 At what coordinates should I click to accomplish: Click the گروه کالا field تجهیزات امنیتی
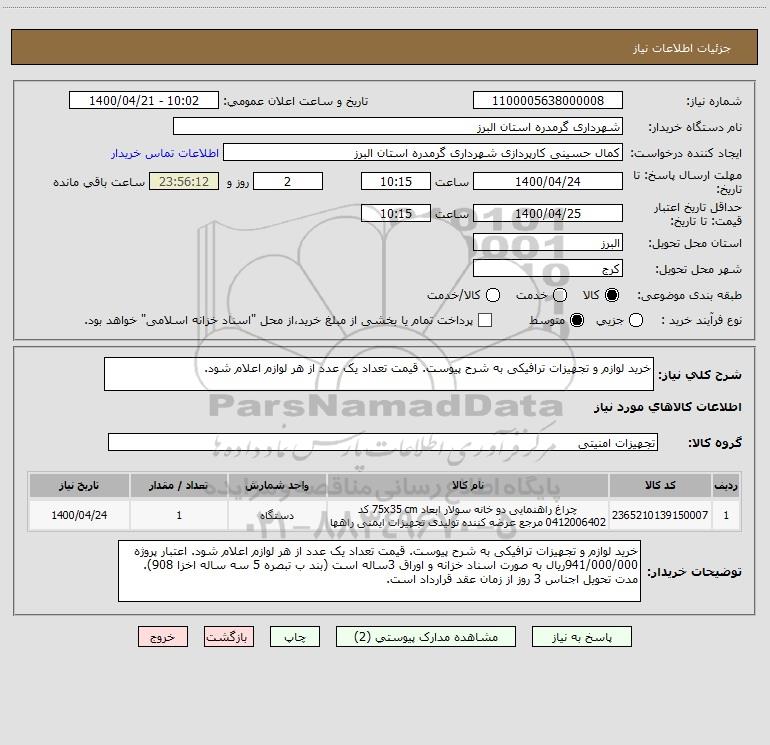pos(383,442)
